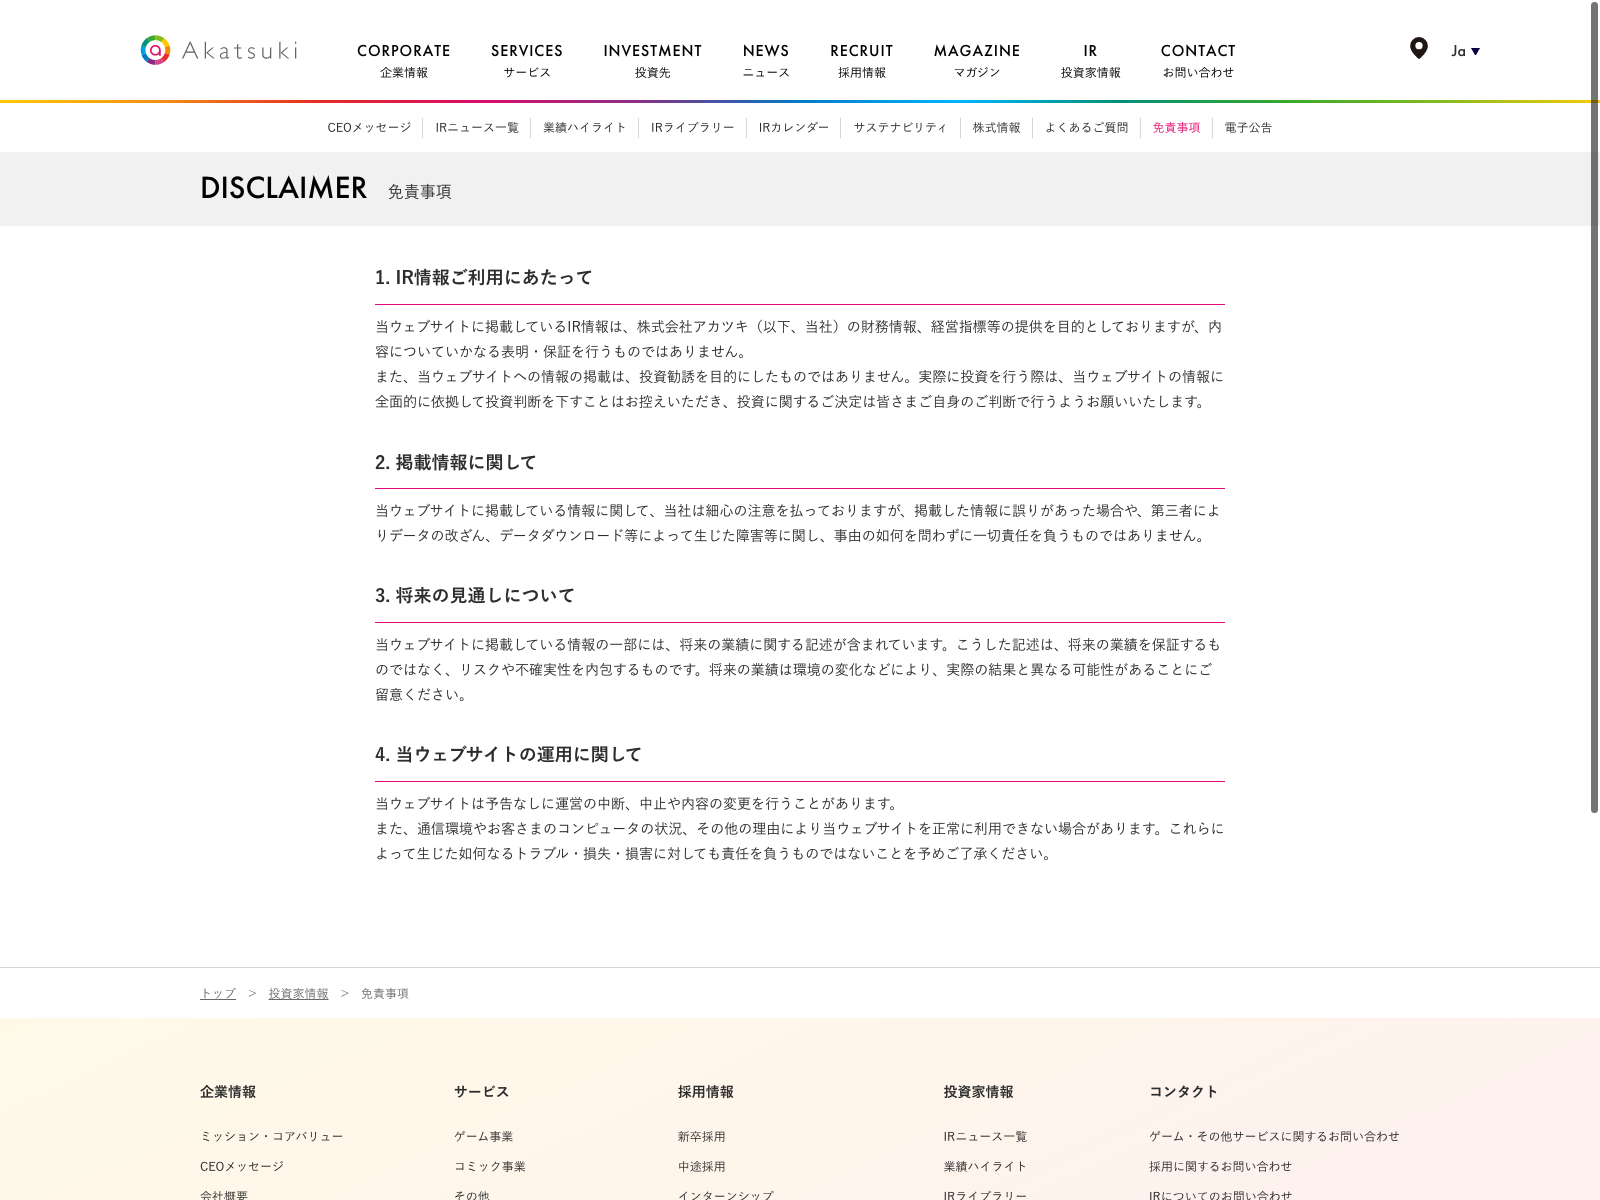Open the 電子公告 sub-navigation link
Viewport: 1600px width, 1200px height.
(x=1248, y=128)
